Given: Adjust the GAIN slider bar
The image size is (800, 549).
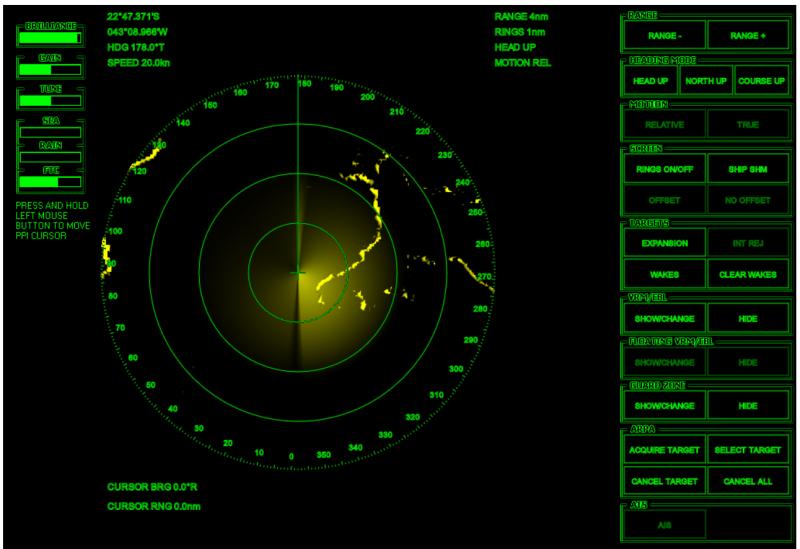Looking at the screenshot, I should coord(50,70).
